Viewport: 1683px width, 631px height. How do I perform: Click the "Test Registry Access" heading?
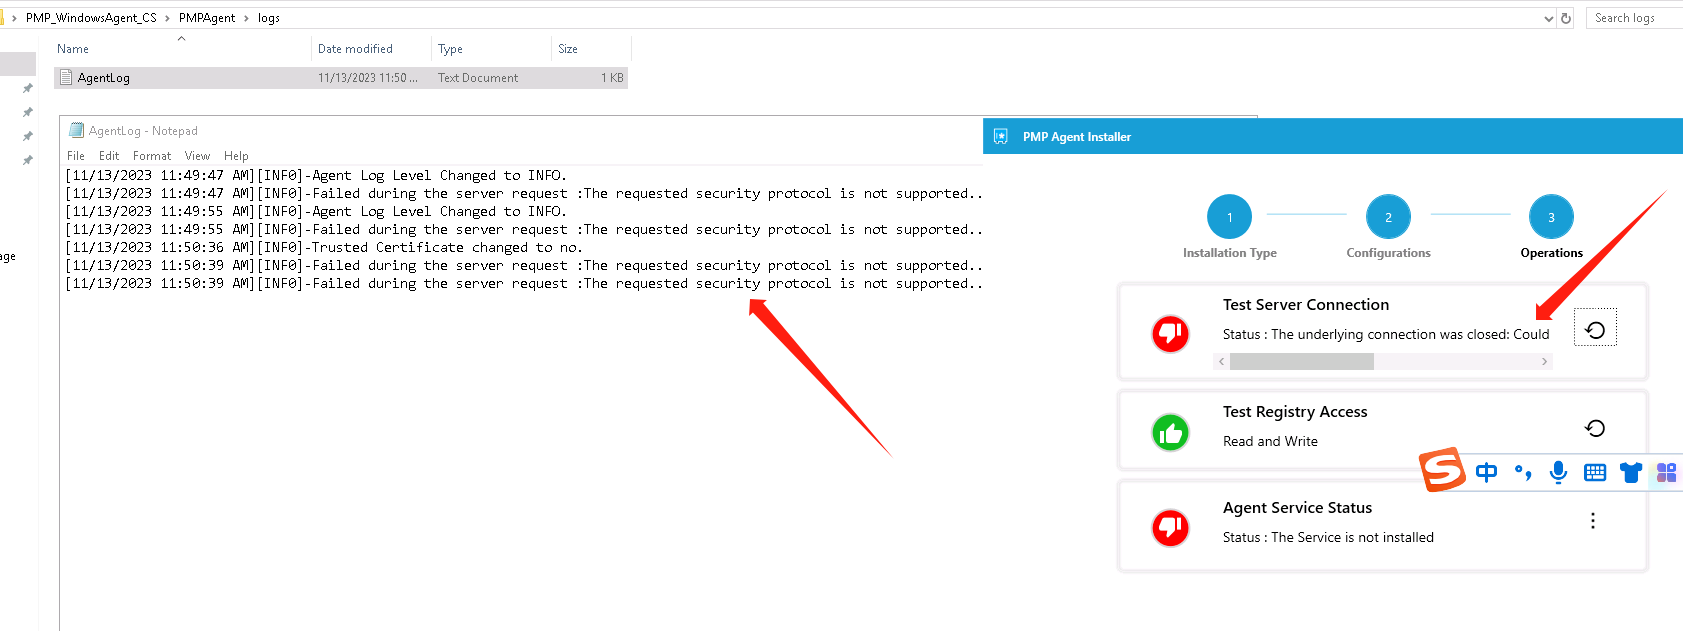(1295, 412)
